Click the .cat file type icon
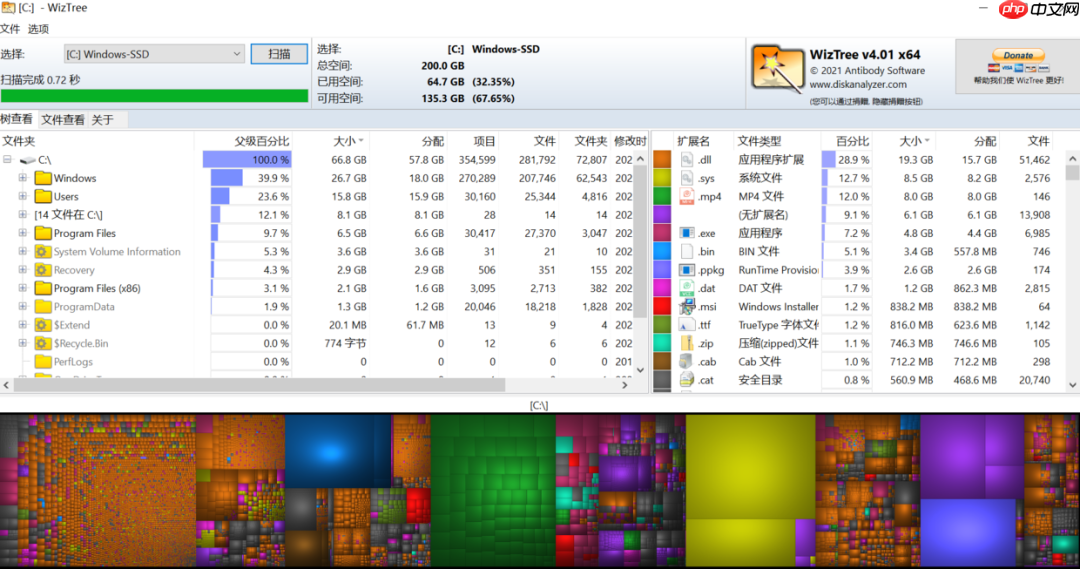1080x569 pixels. [x=687, y=380]
